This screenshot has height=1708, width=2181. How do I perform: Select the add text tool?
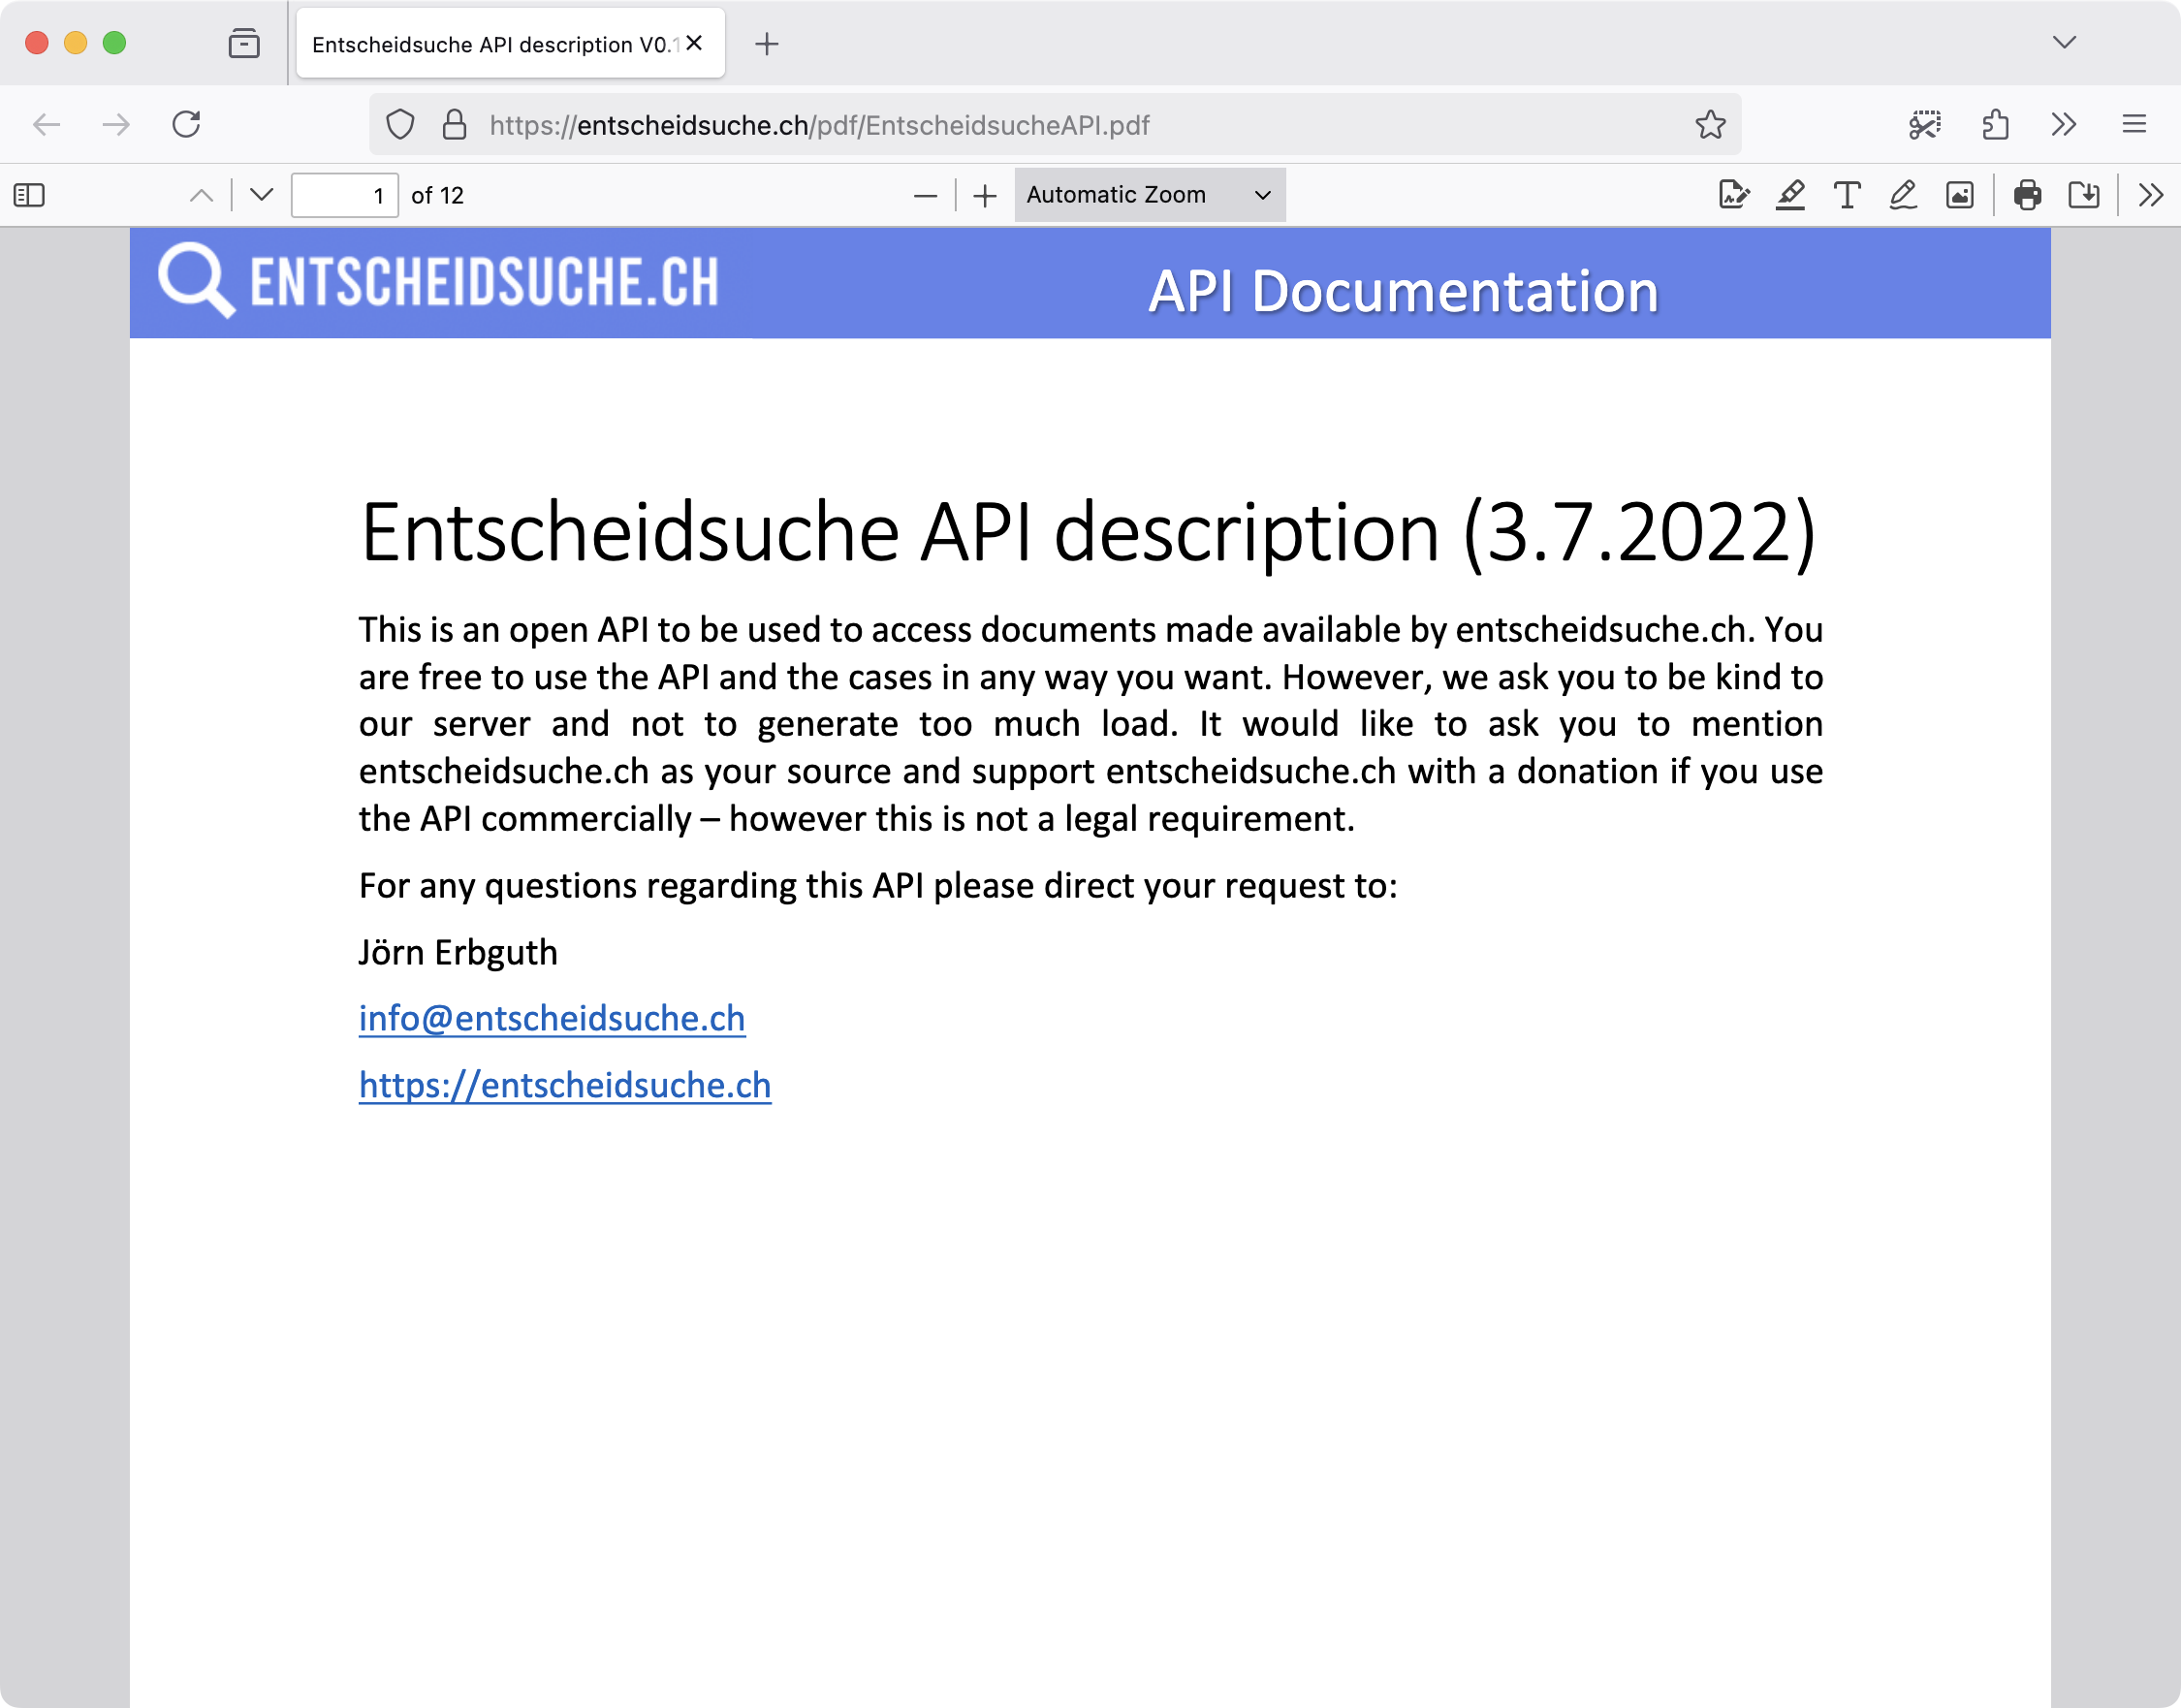(1847, 195)
